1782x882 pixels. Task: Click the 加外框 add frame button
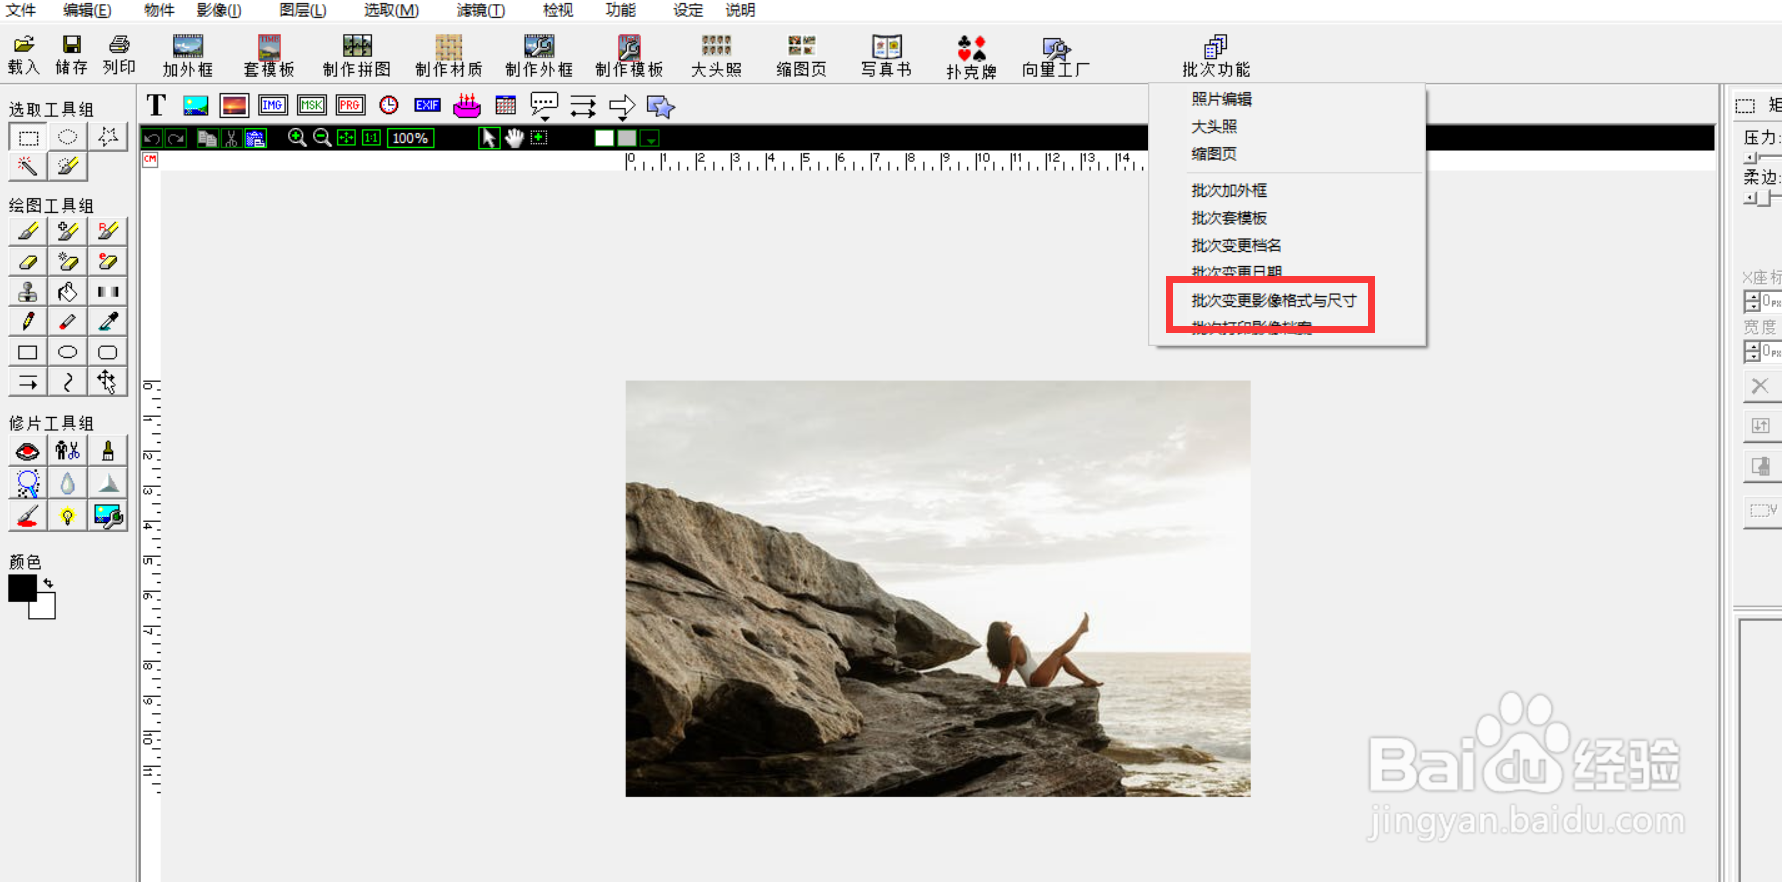point(188,57)
